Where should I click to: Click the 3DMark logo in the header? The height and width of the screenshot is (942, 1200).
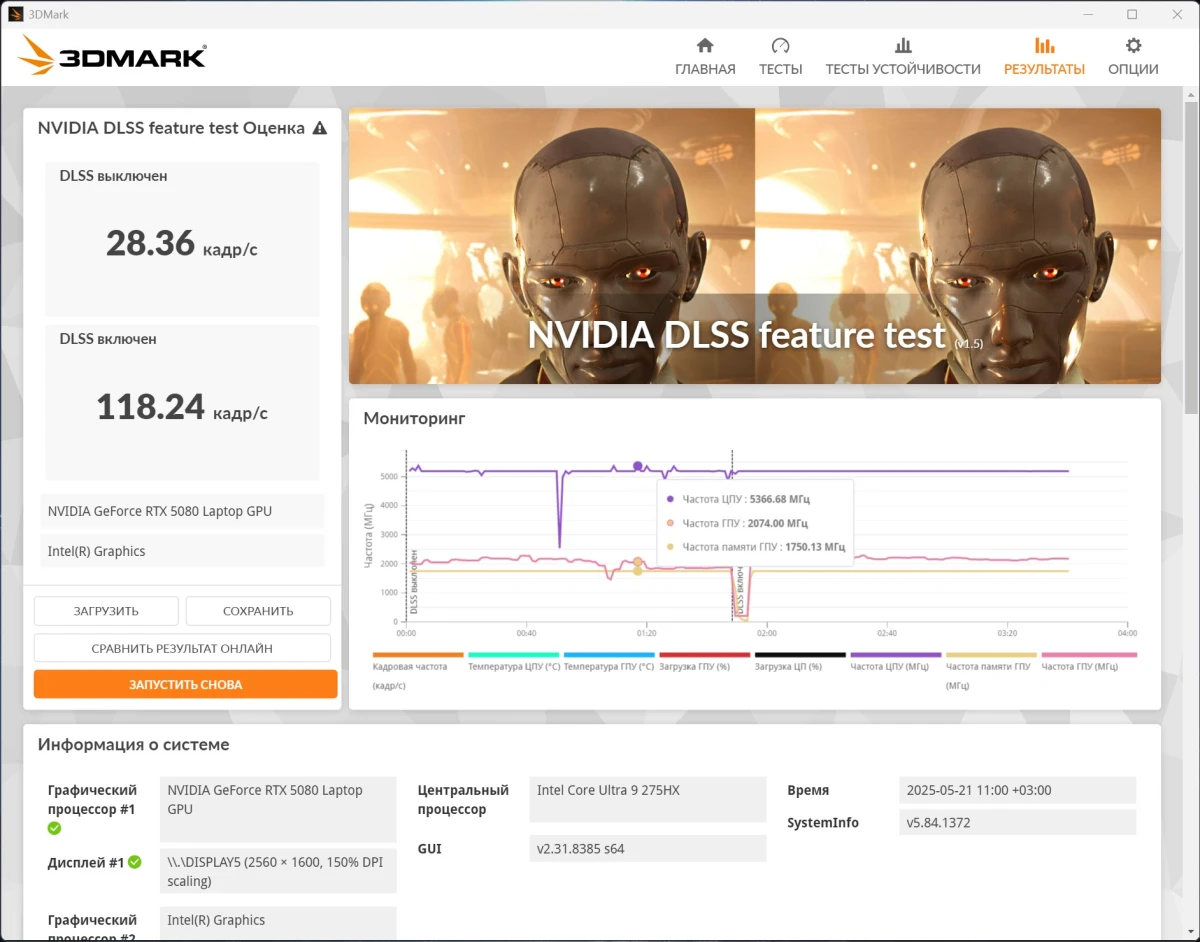pyautogui.click(x=112, y=56)
